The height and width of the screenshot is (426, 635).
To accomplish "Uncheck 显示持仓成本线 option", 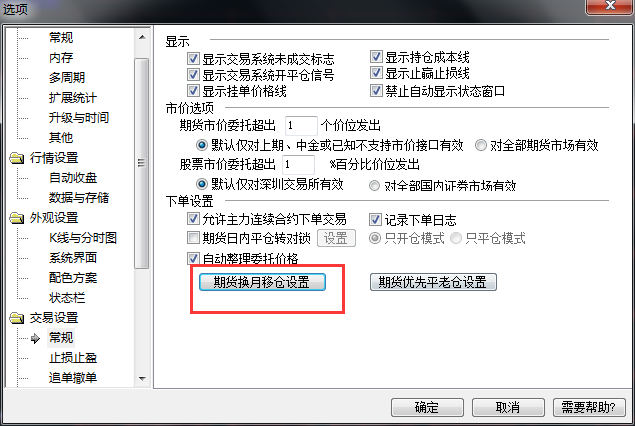I will point(376,57).
